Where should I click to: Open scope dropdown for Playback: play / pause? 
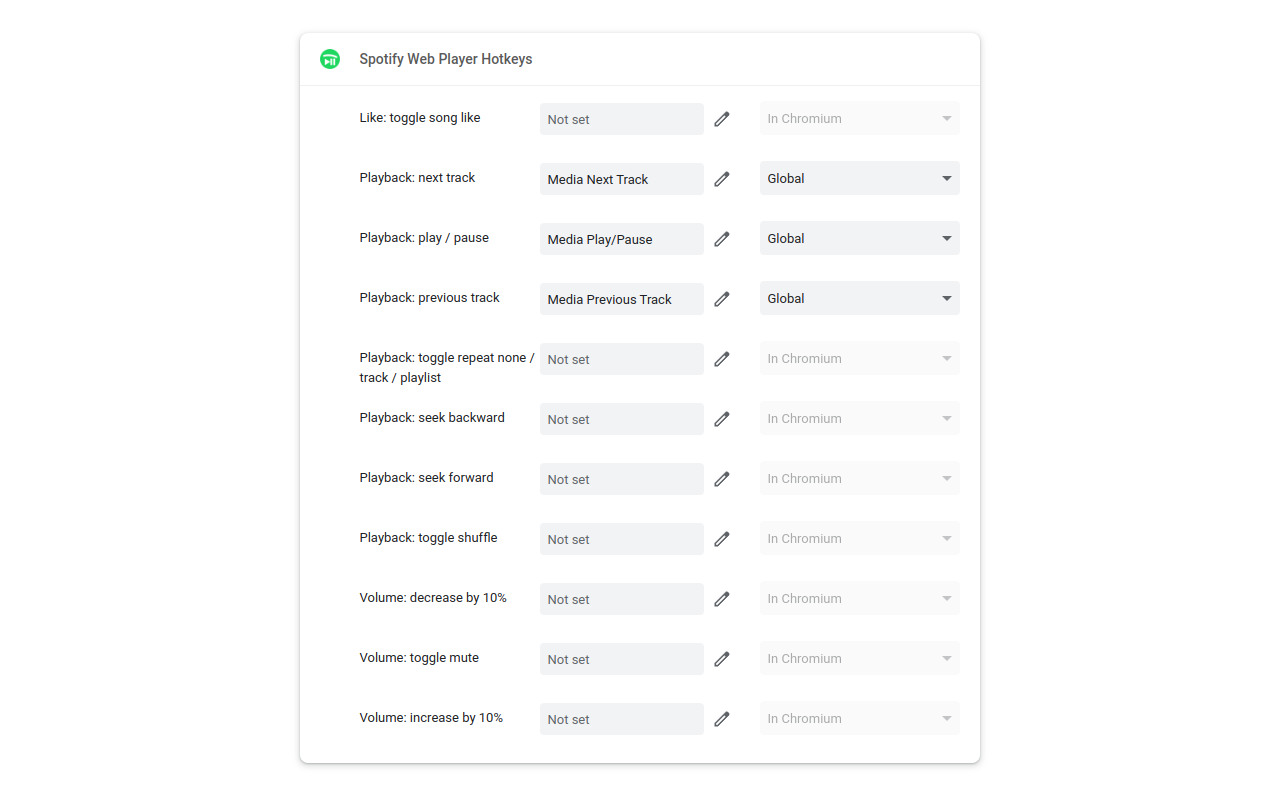[x=860, y=238]
